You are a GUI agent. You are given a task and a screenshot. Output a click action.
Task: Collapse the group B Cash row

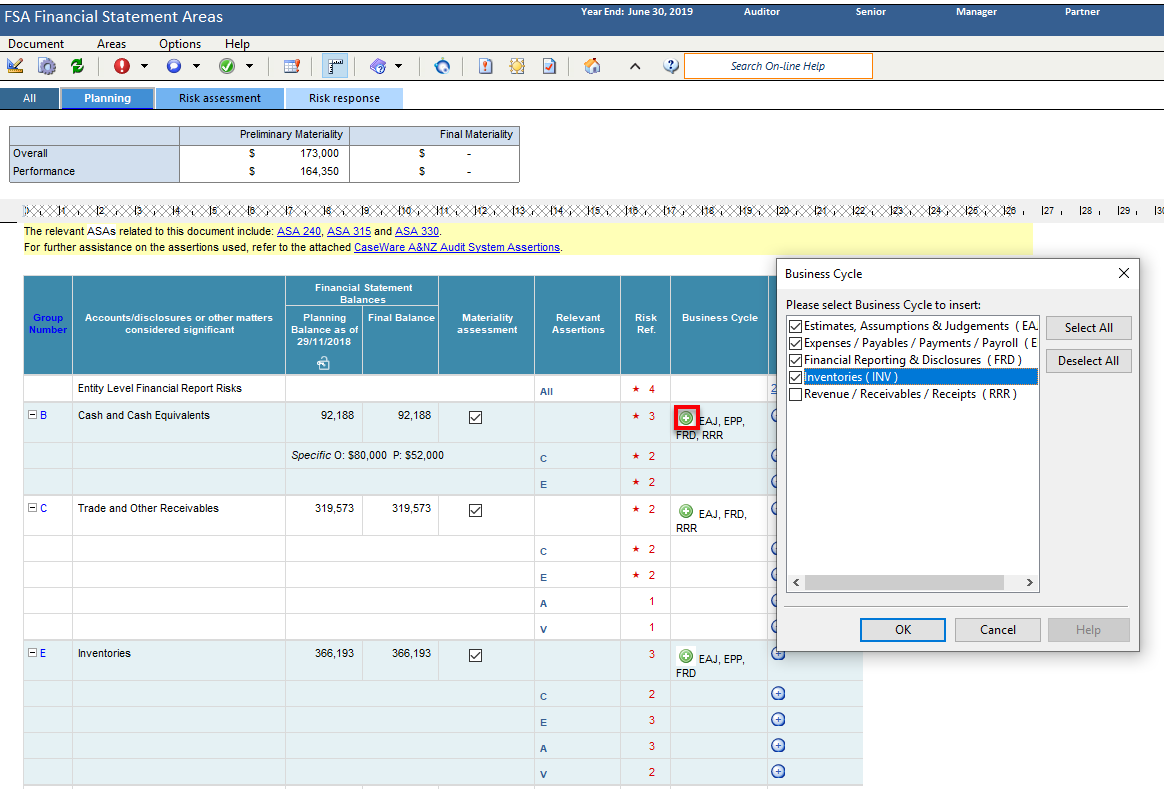pyautogui.click(x=32, y=415)
